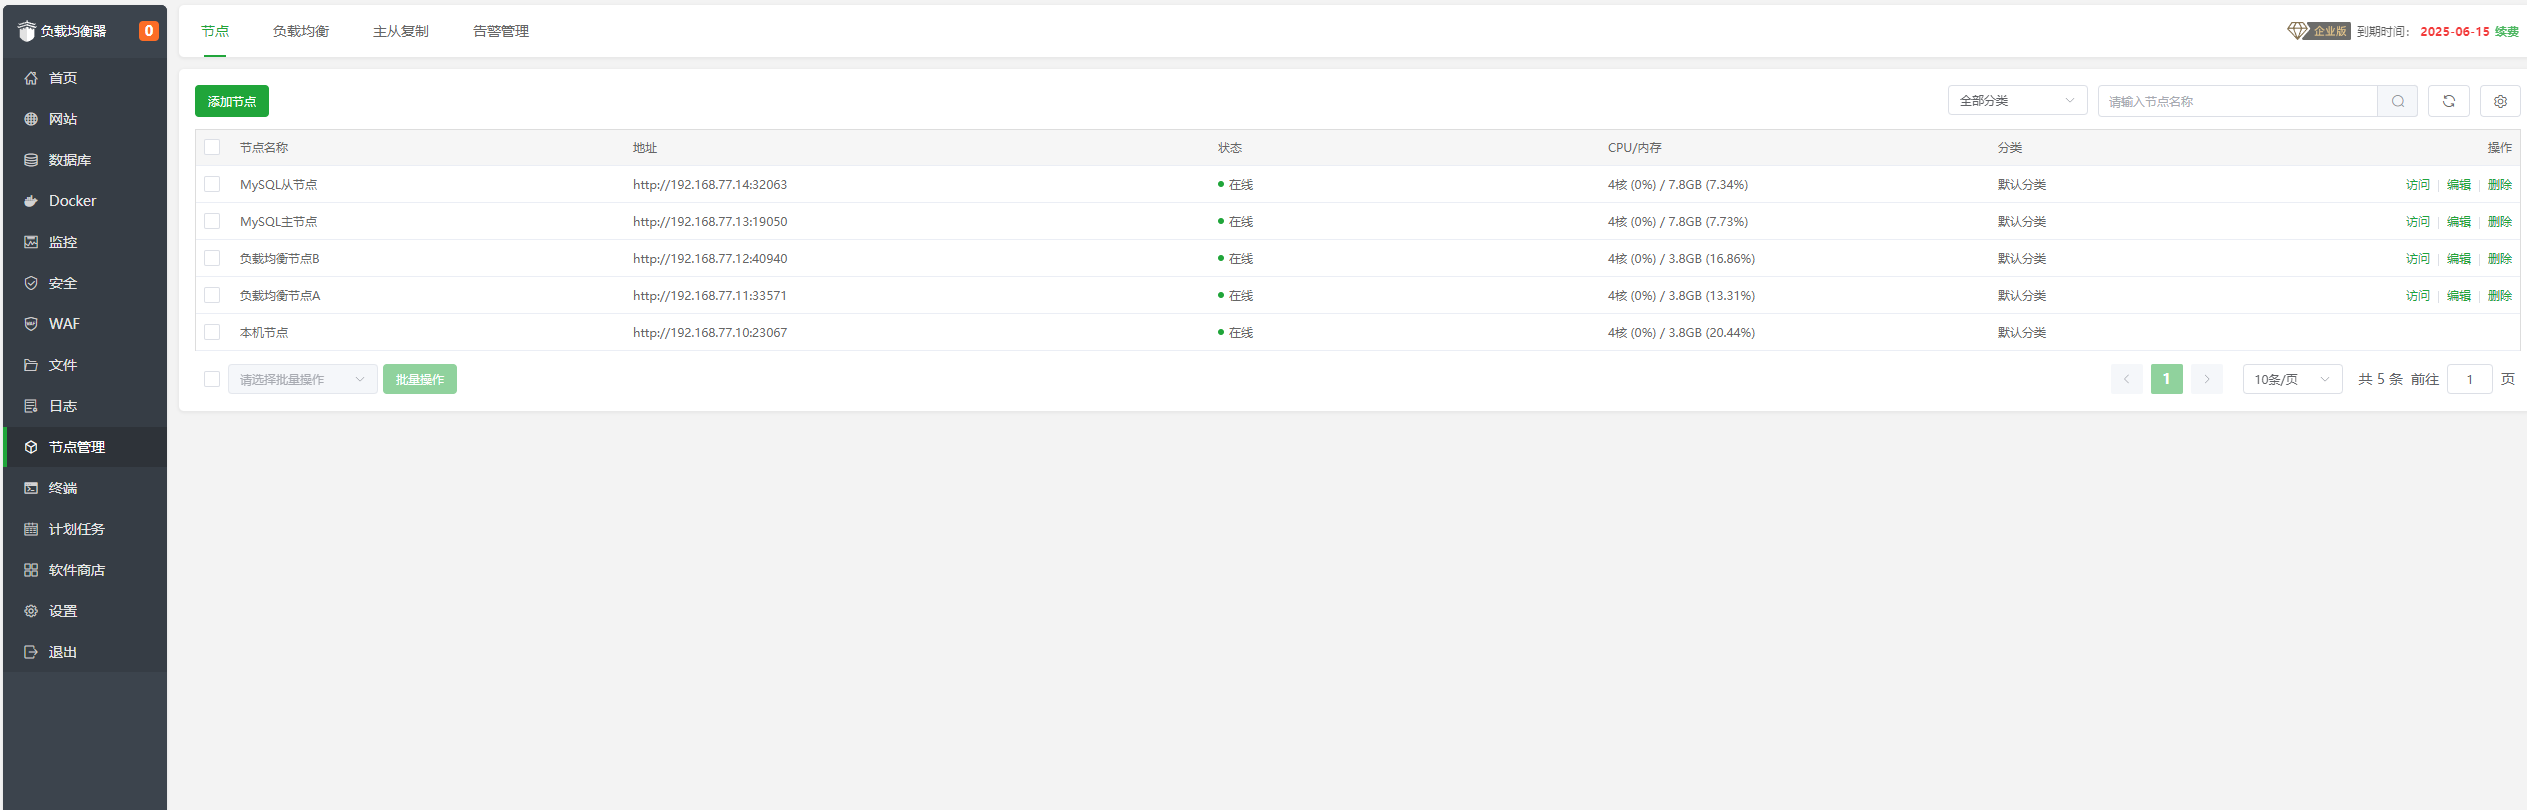
Task: Focus the node name search field
Action: [x=2236, y=101]
